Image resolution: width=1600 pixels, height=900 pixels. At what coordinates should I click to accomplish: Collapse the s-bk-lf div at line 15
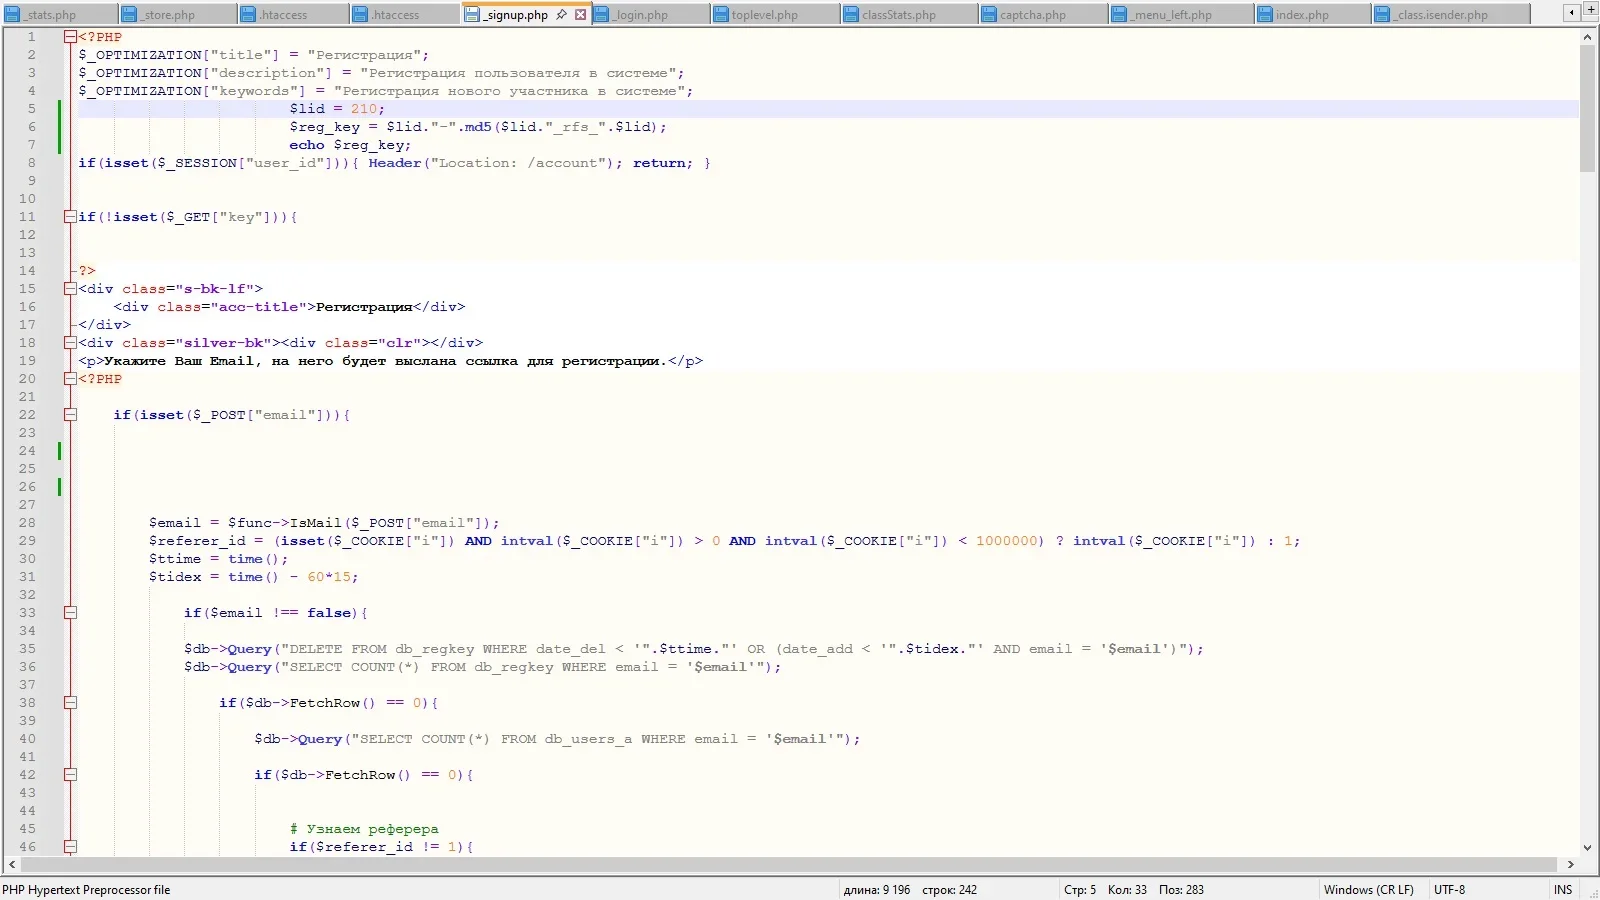pos(70,289)
